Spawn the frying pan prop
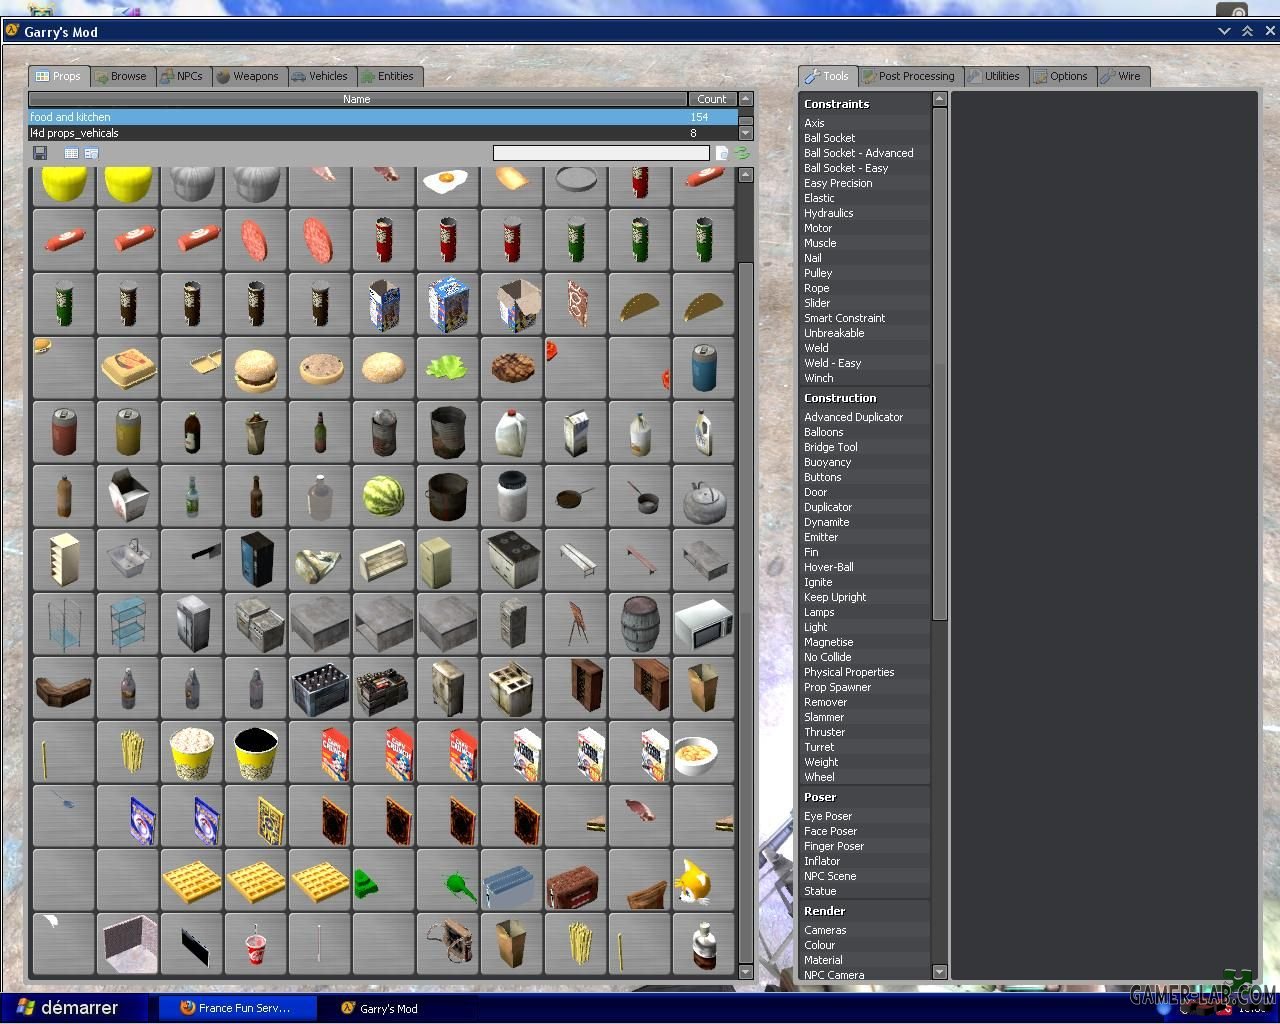1280x1024 pixels. pyautogui.click(x=575, y=496)
